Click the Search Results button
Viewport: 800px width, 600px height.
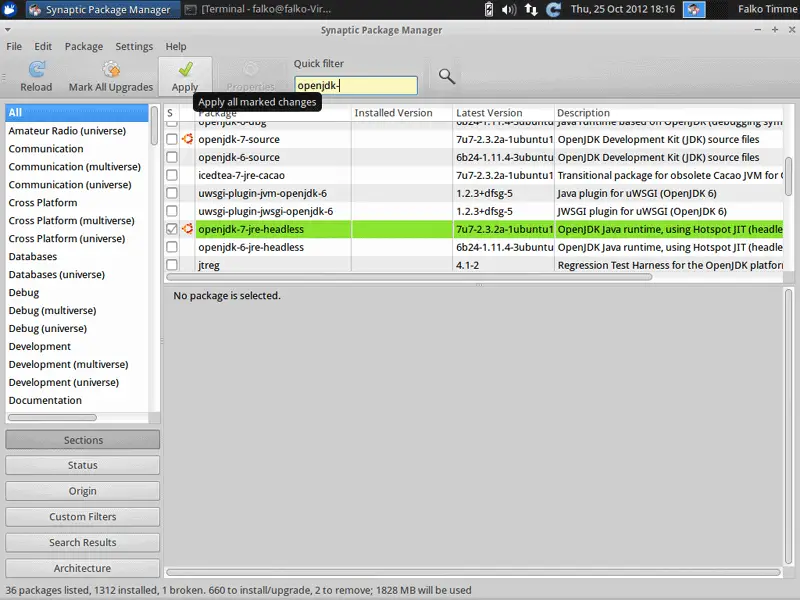click(83, 542)
